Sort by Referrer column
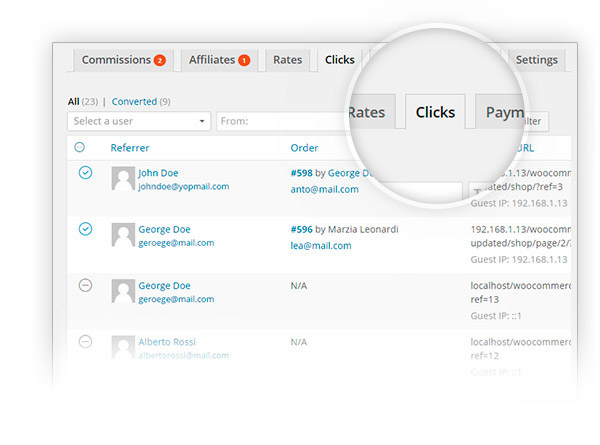Image resolution: width=600 pixels, height=445 pixels. pyautogui.click(x=130, y=148)
